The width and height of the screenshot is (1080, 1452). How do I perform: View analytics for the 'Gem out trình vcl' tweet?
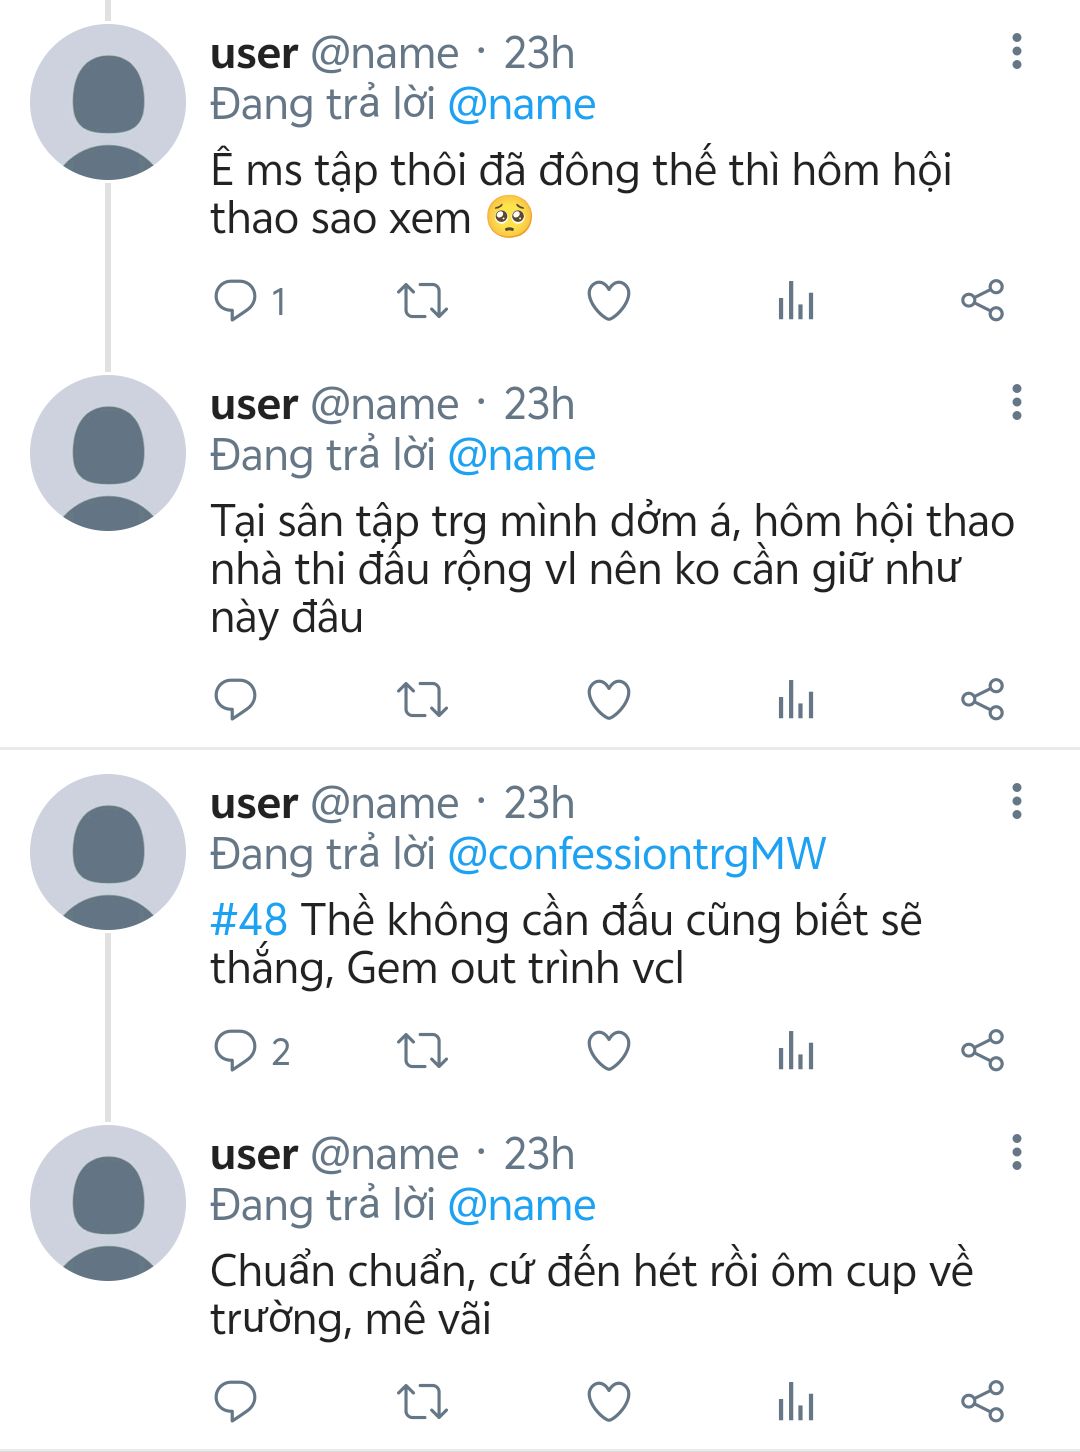[796, 1051]
